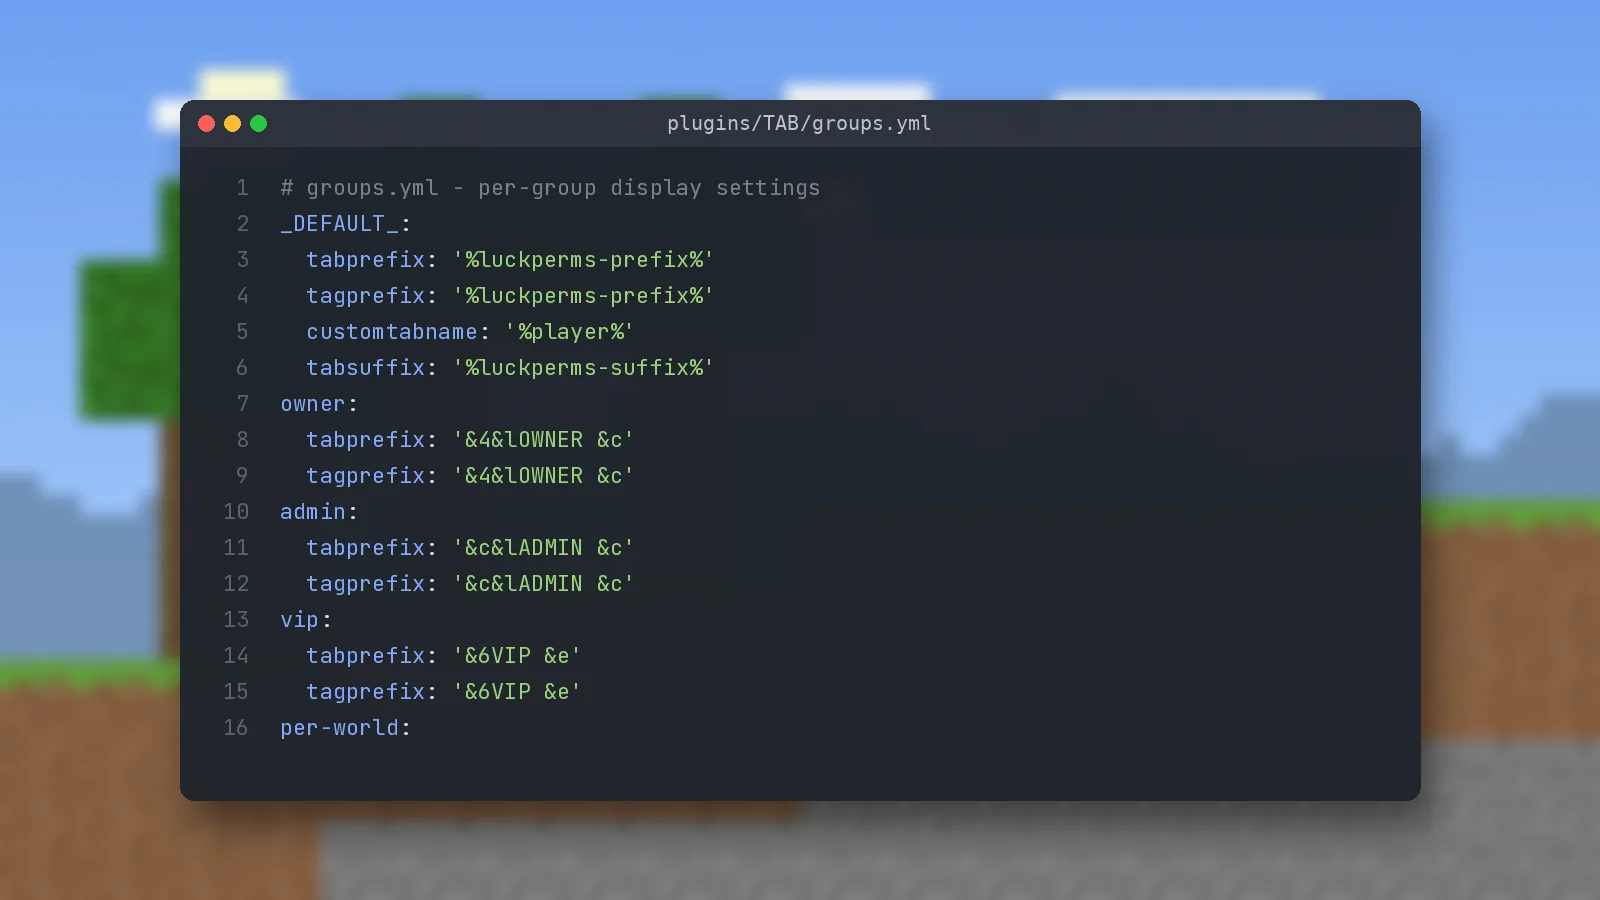The image size is (1600, 900).
Task: Click the title plugins/TAB/groups.yml
Action: tap(799, 123)
